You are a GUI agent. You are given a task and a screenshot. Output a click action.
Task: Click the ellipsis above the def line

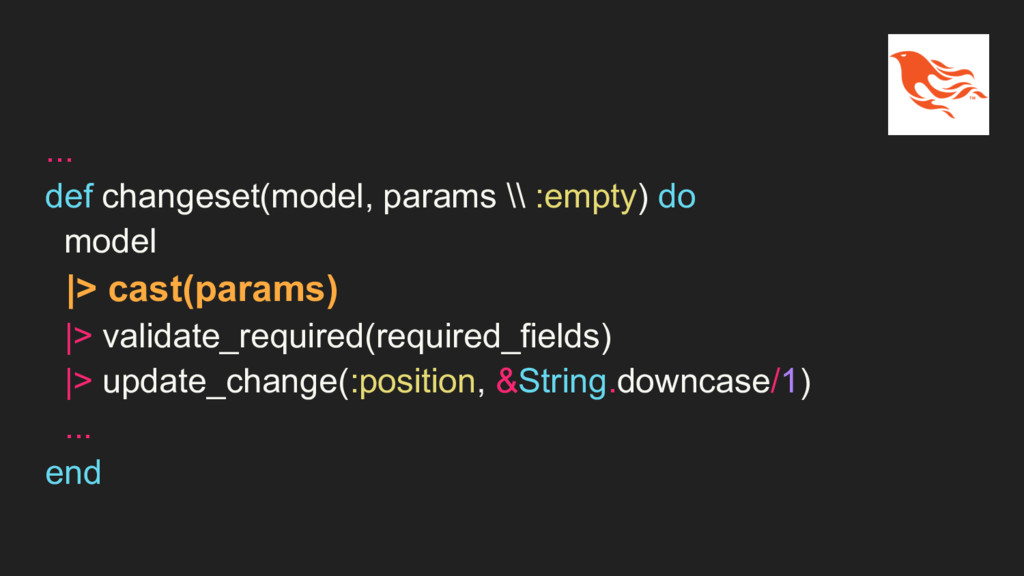tap(59, 157)
